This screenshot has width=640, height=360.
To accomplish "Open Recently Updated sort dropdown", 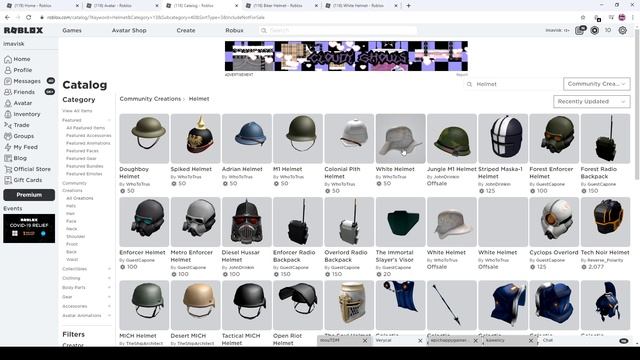I will 591,101.
